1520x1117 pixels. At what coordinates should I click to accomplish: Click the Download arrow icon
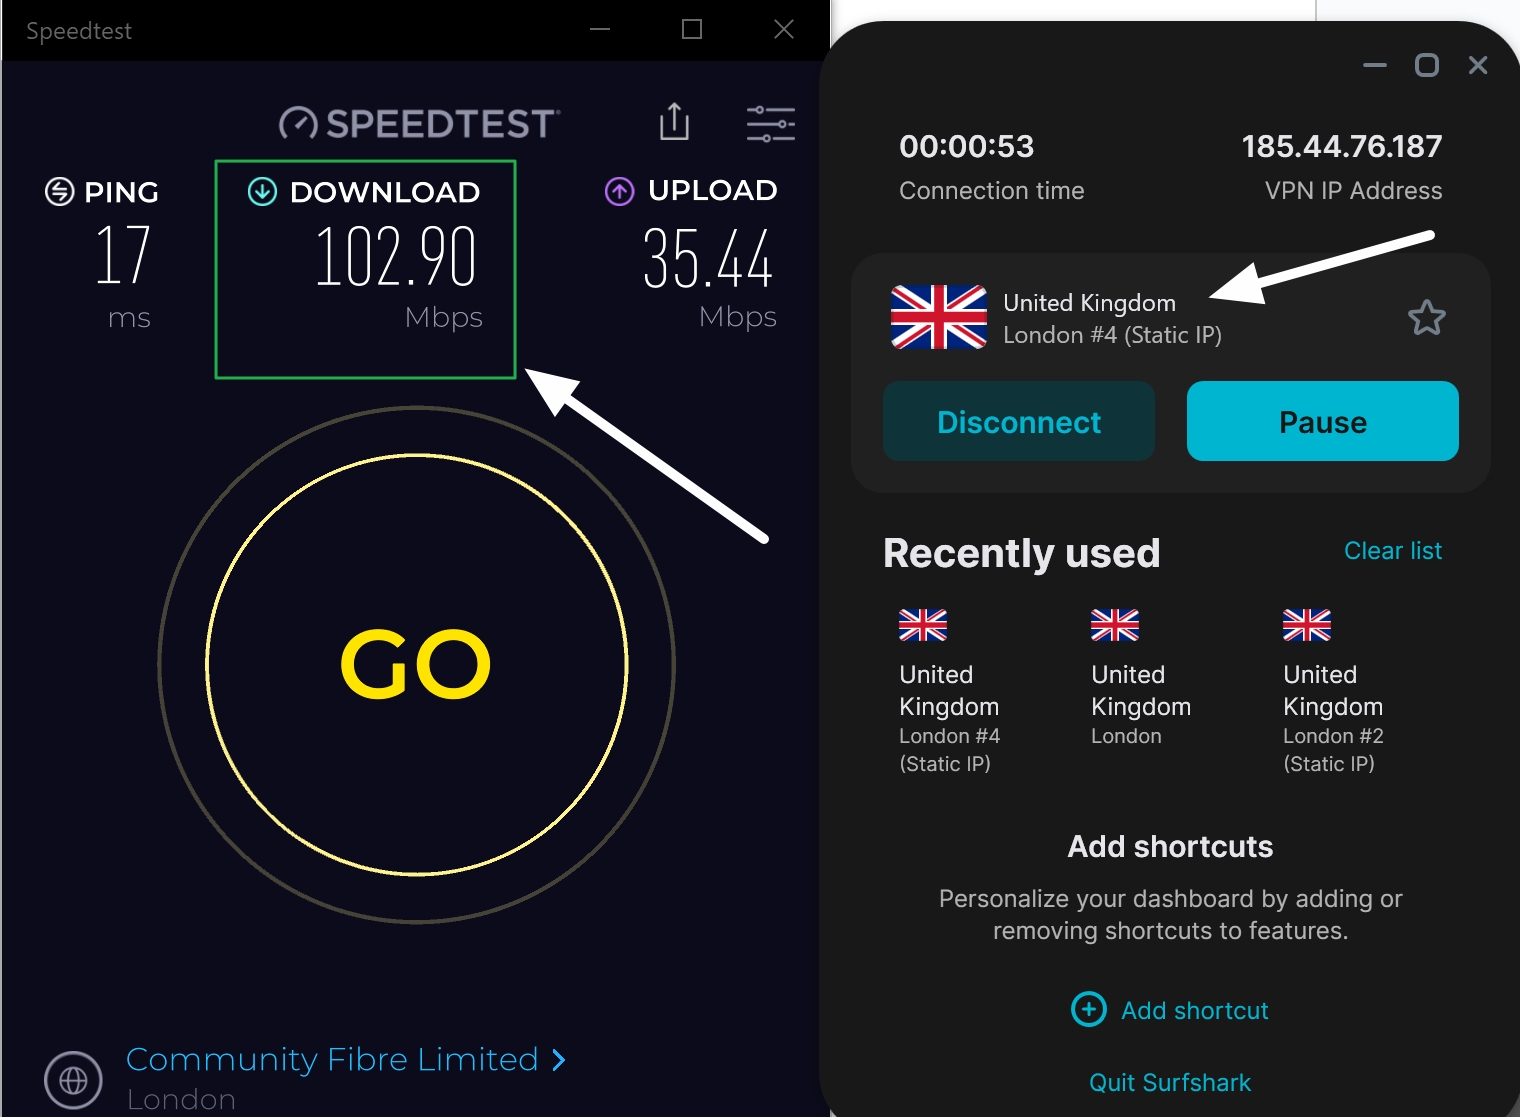(260, 191)
